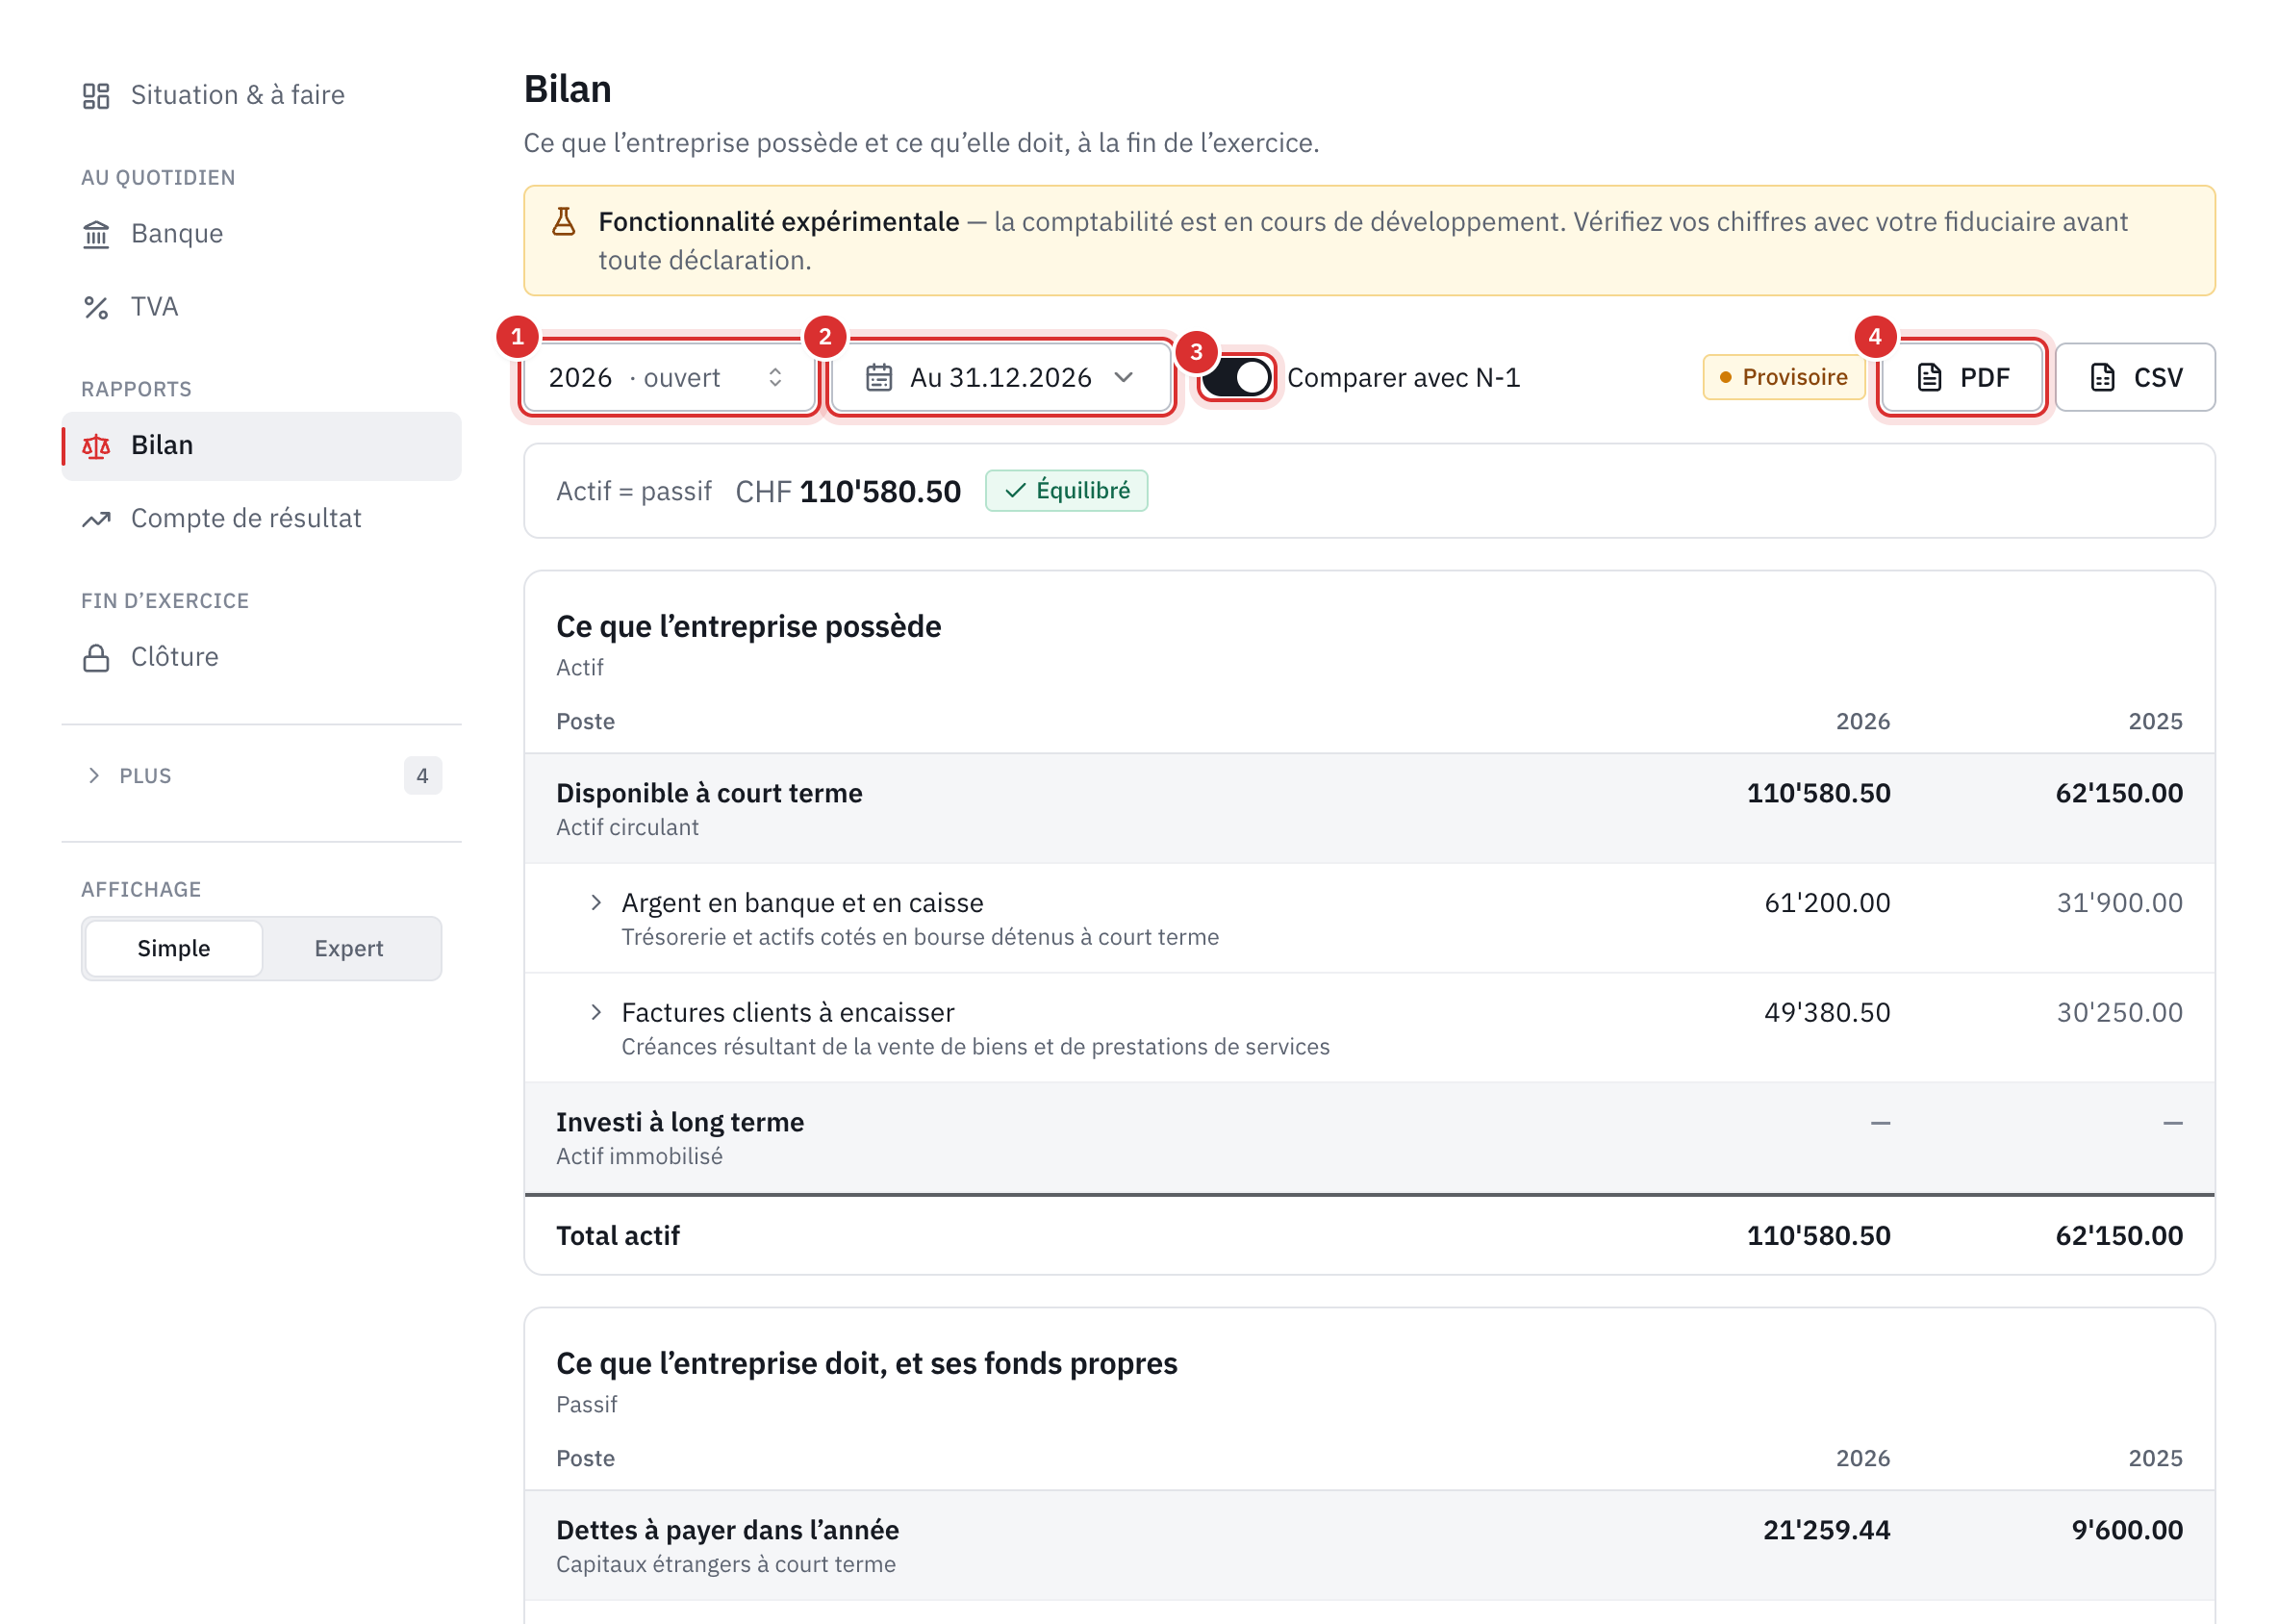Click the file icon on the CSV button

pyautogui.click(x=2103, y=378)
